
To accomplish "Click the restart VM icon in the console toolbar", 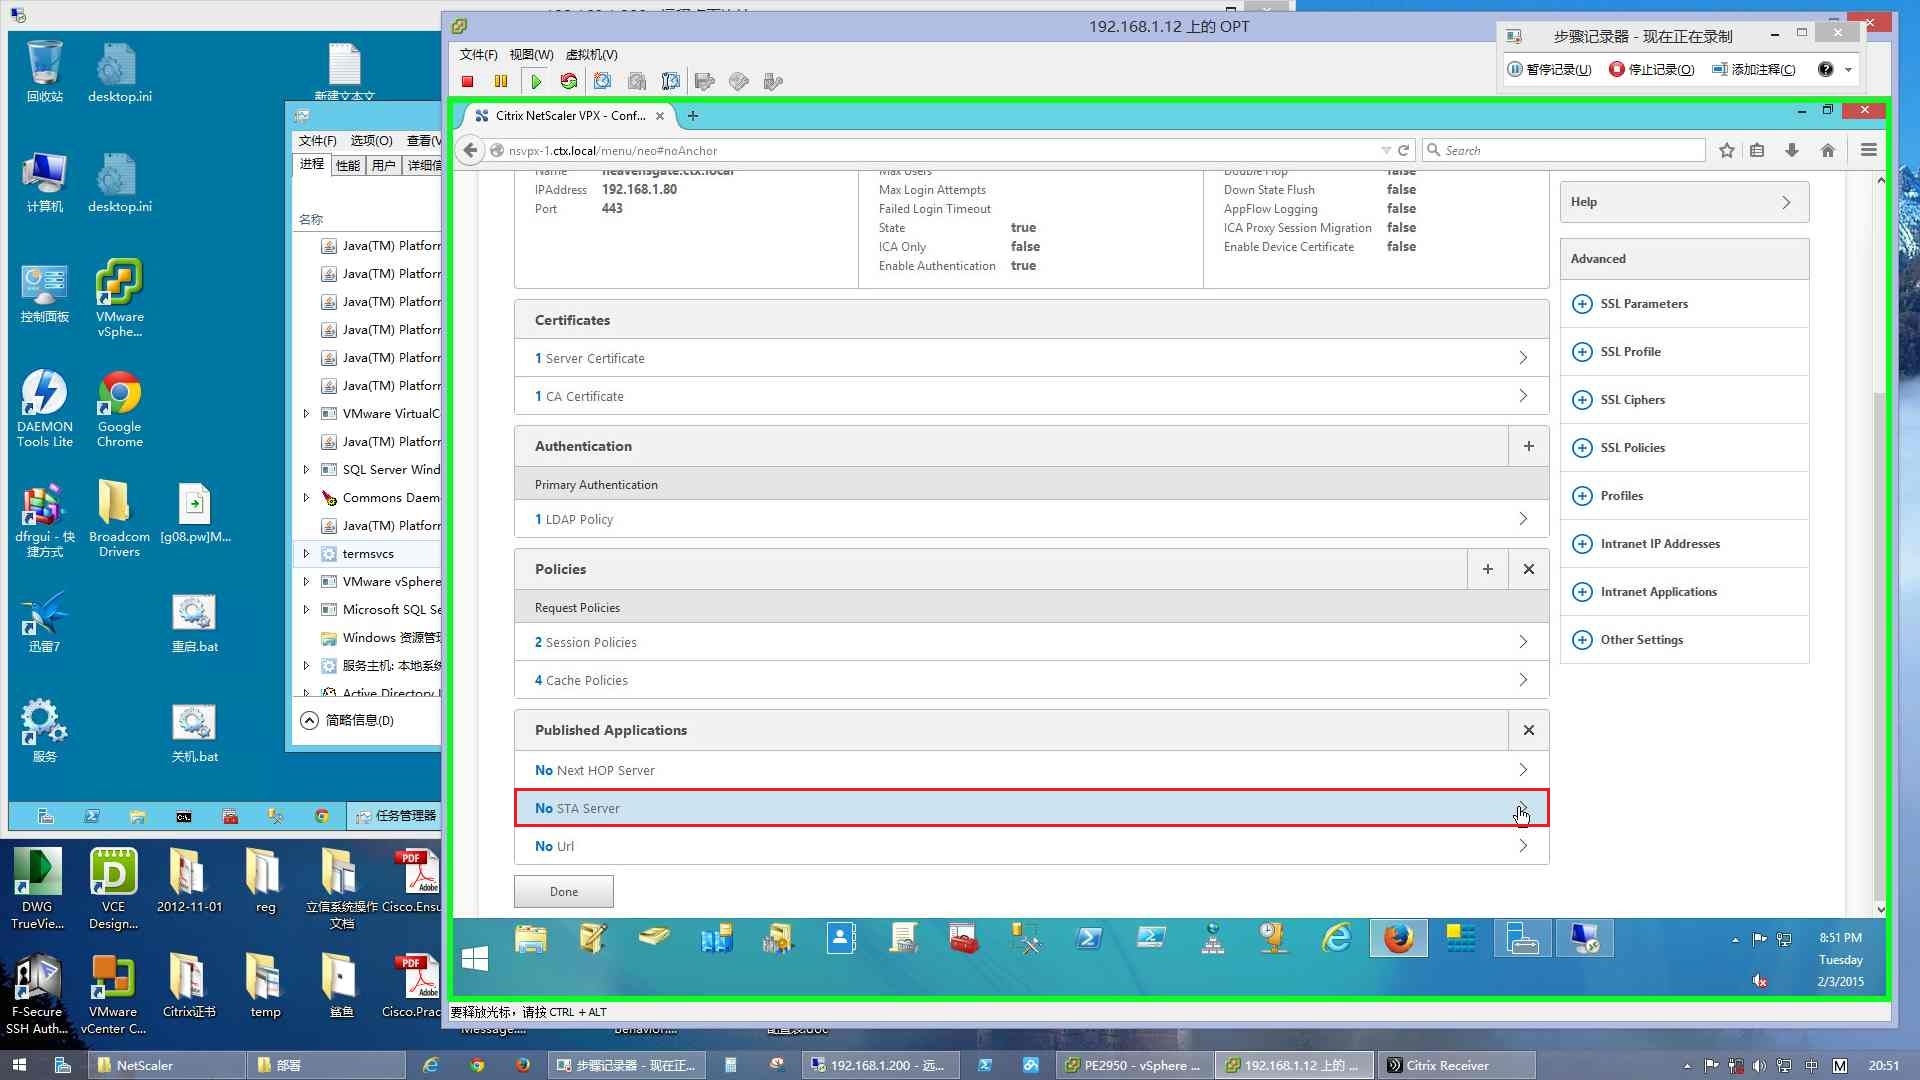I will pyautogui.click(x=569, y=81).
